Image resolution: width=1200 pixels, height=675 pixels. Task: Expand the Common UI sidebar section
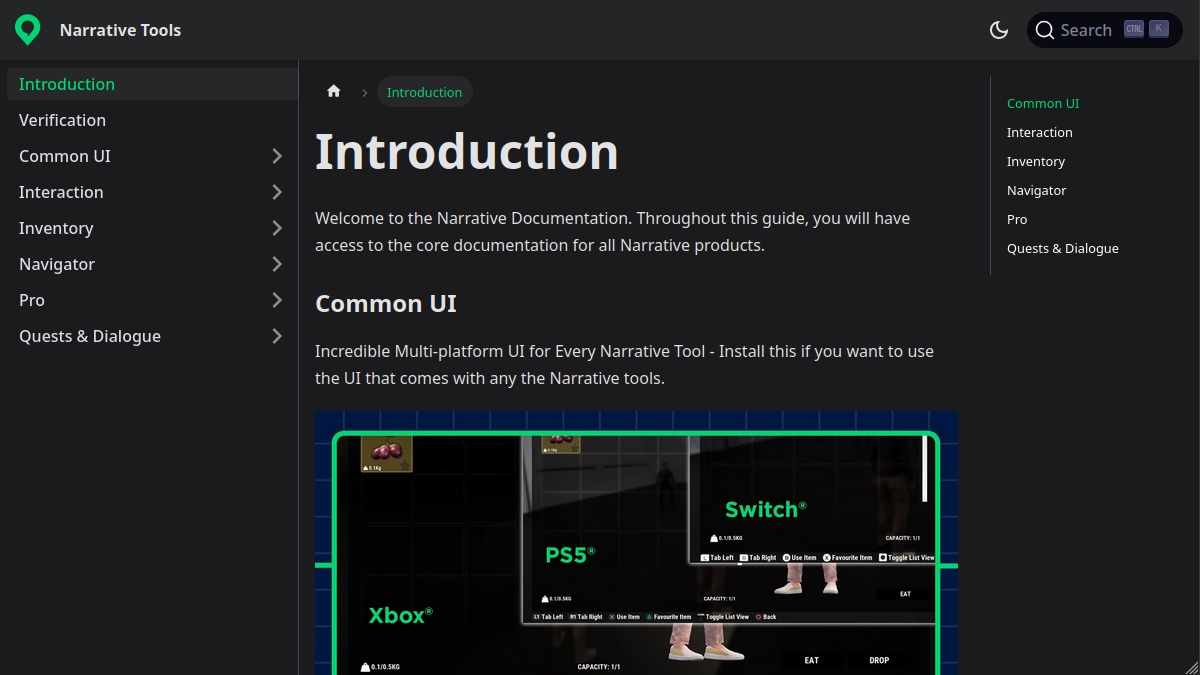[x=277, y=156]
